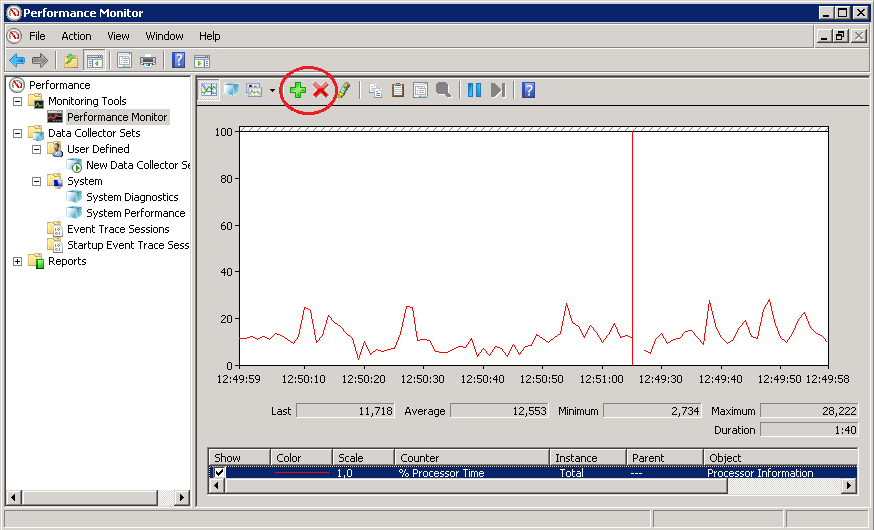Collapse the Data Collector Sets node
Image resolution: width=874 pixels, height=530 pixels.
(x=18, y=133)
